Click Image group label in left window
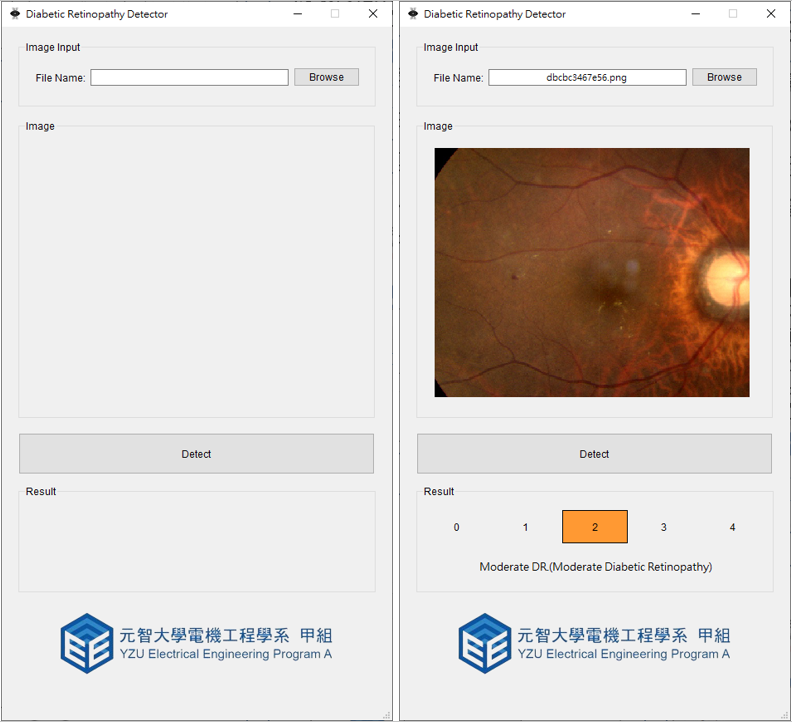 40,126
